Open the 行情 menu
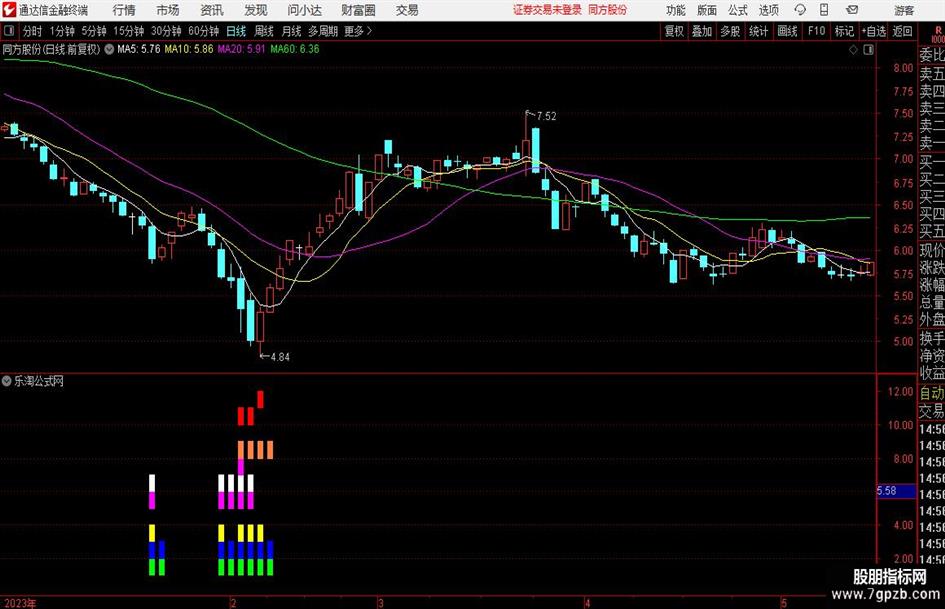Image resolution: width=945 pixels, height=609 pixels. [124, 10]
